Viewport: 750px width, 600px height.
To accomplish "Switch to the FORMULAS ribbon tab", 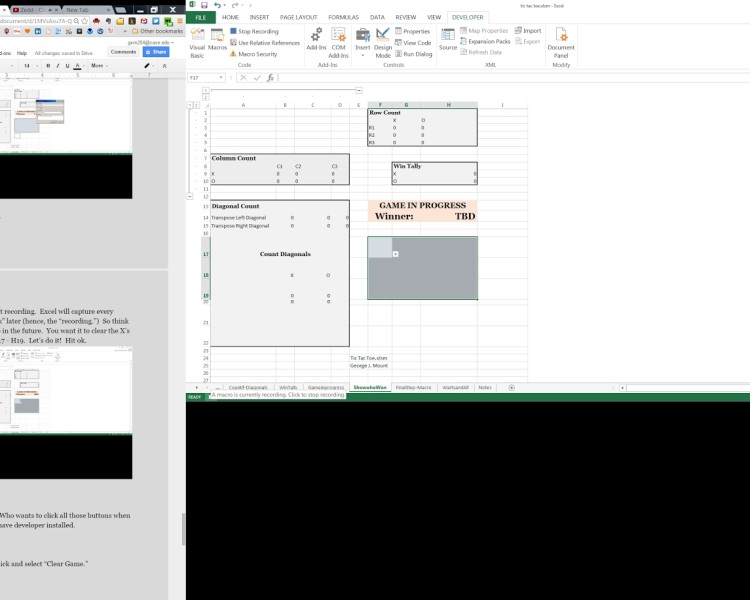I will click(343, 17).
